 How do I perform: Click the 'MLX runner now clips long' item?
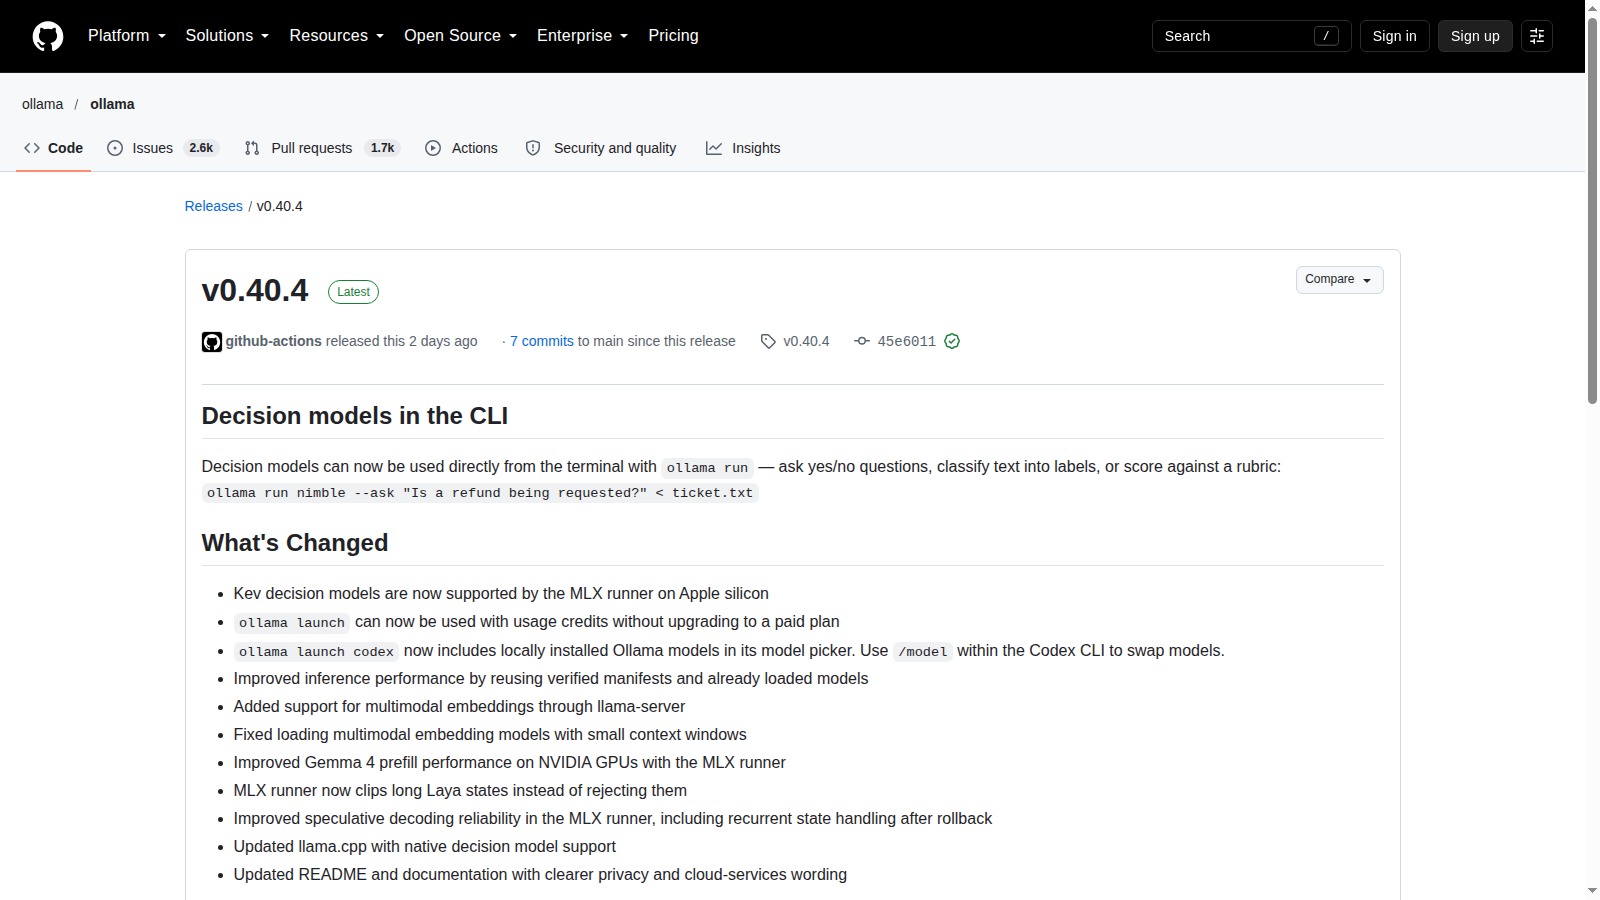click(460, 791)
